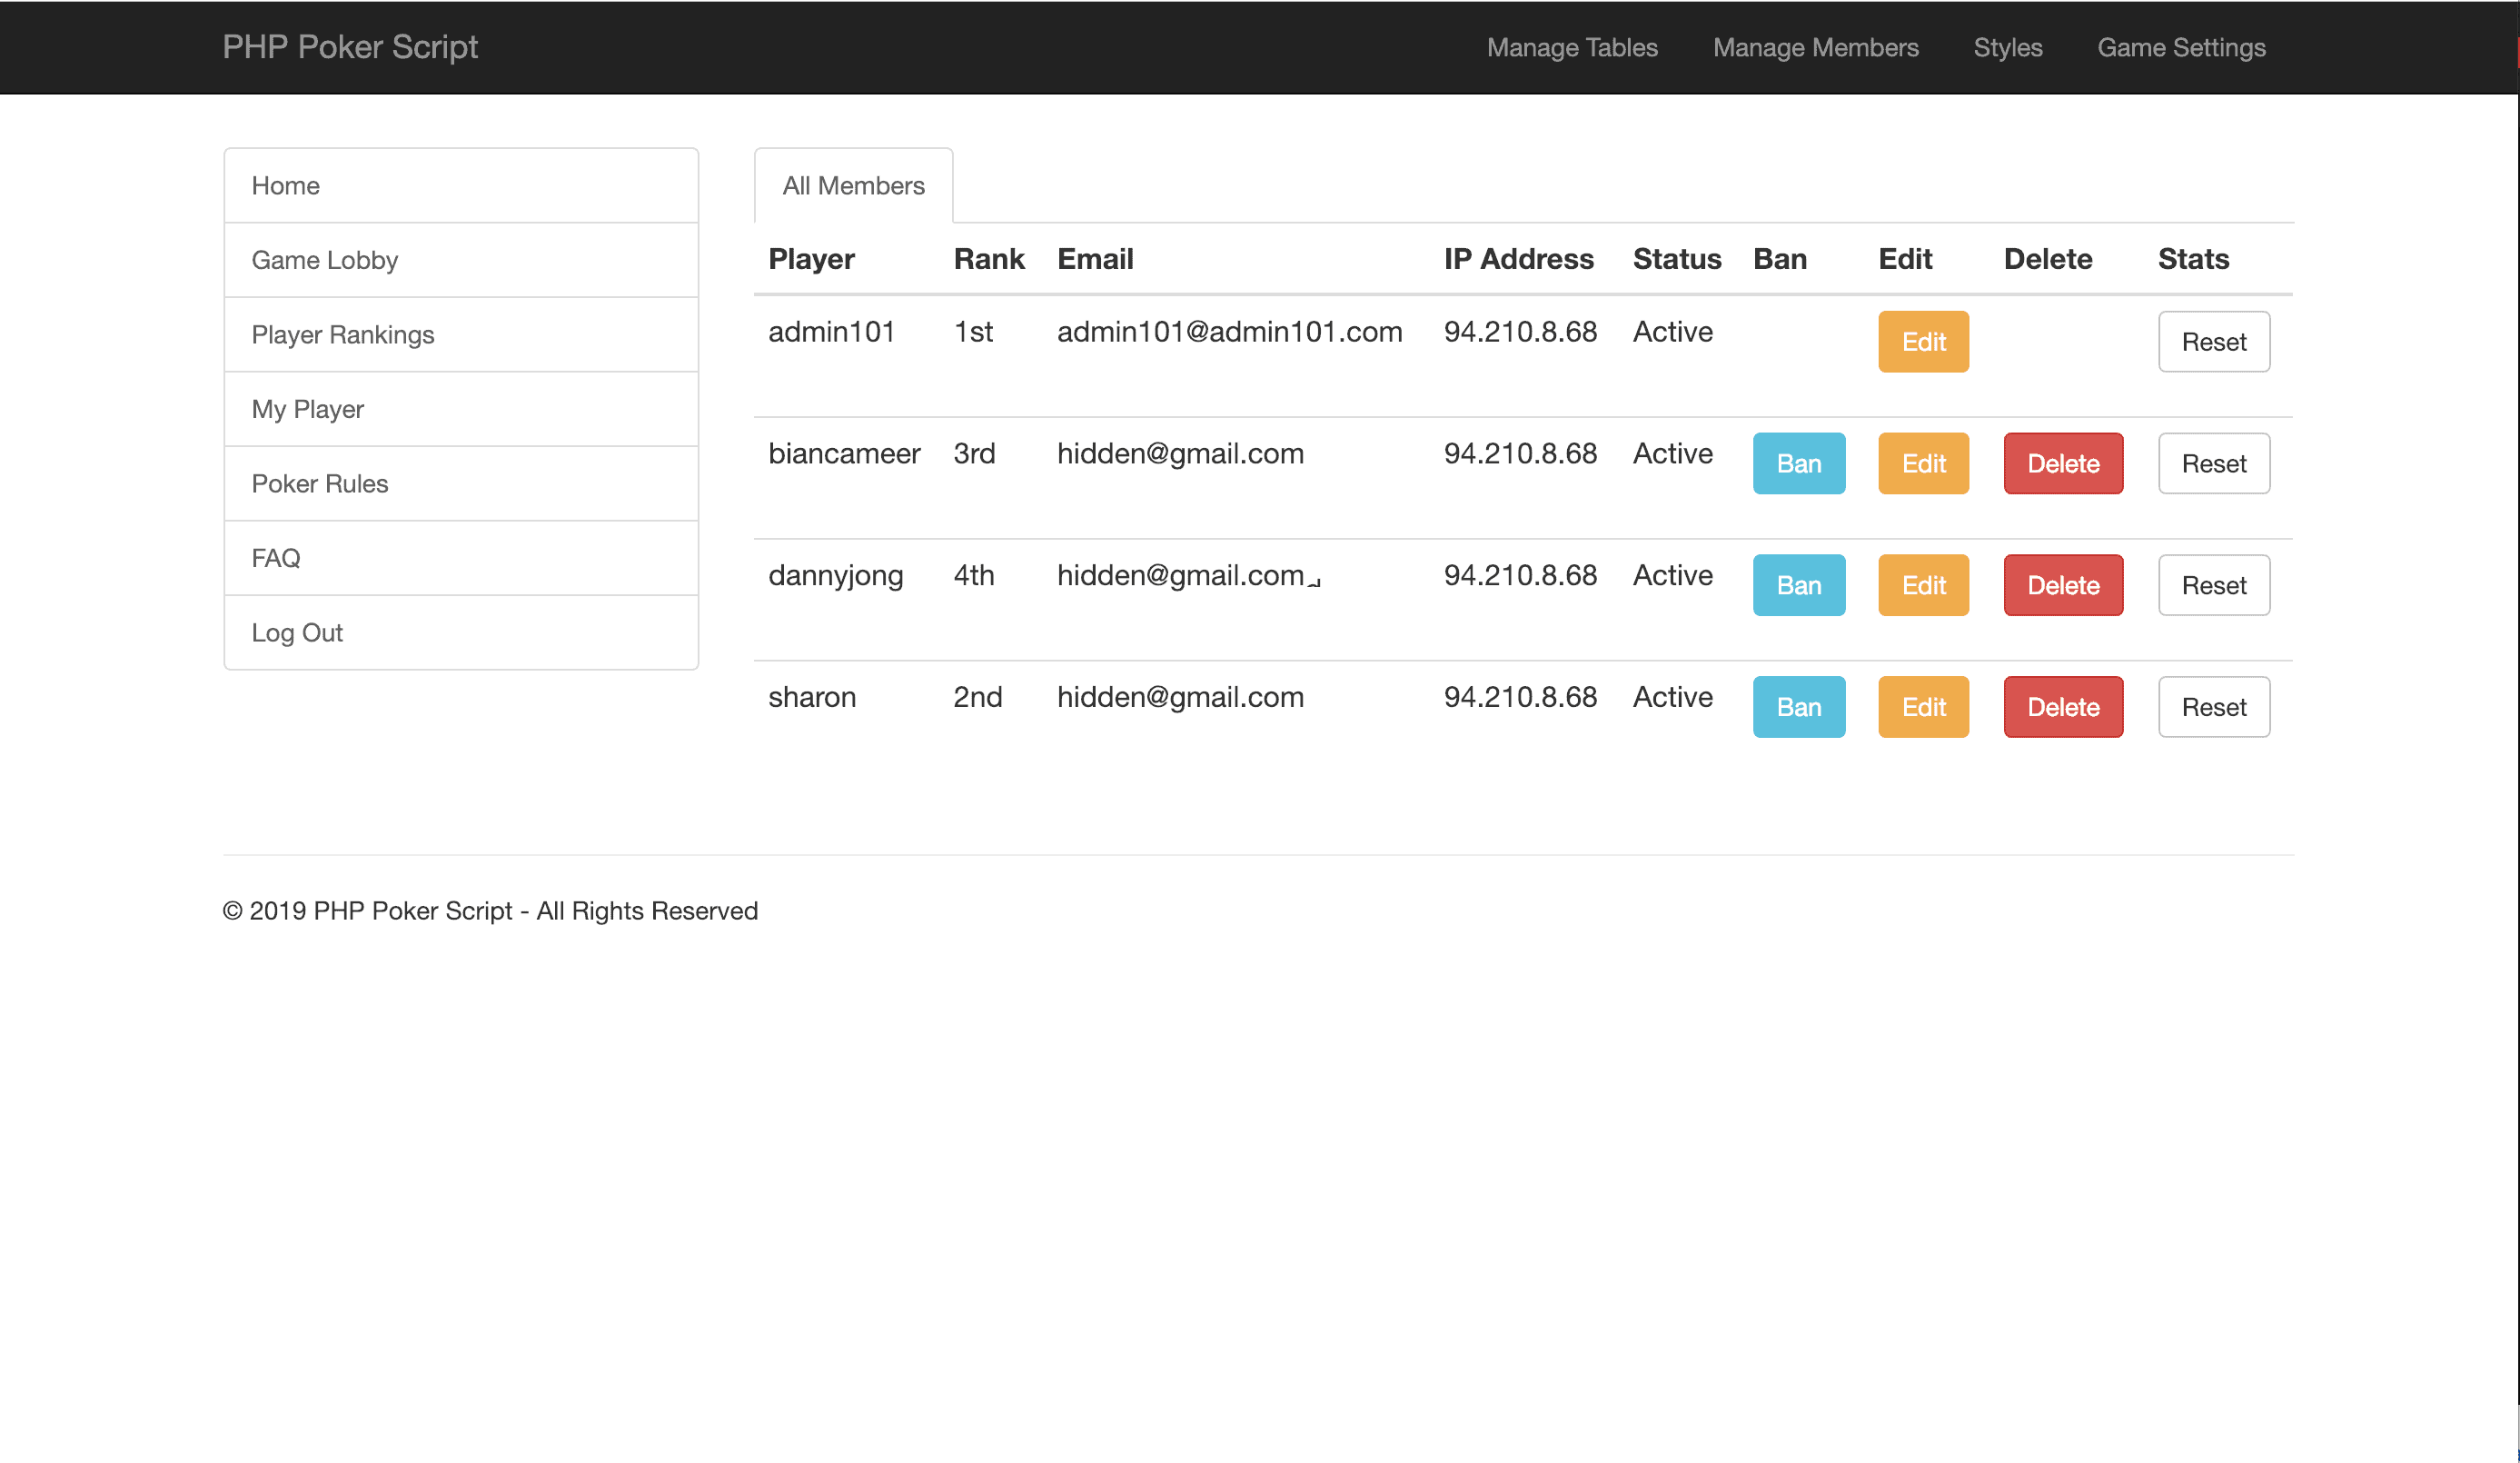Click the Status column header
This screenshot has width=2520, height=1463.
pos(1677,259)
